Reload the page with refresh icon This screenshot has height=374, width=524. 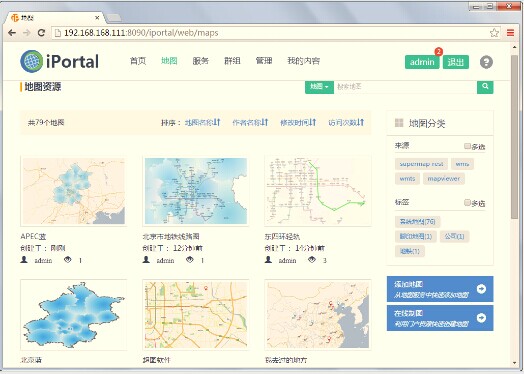[x=41, y=33]
